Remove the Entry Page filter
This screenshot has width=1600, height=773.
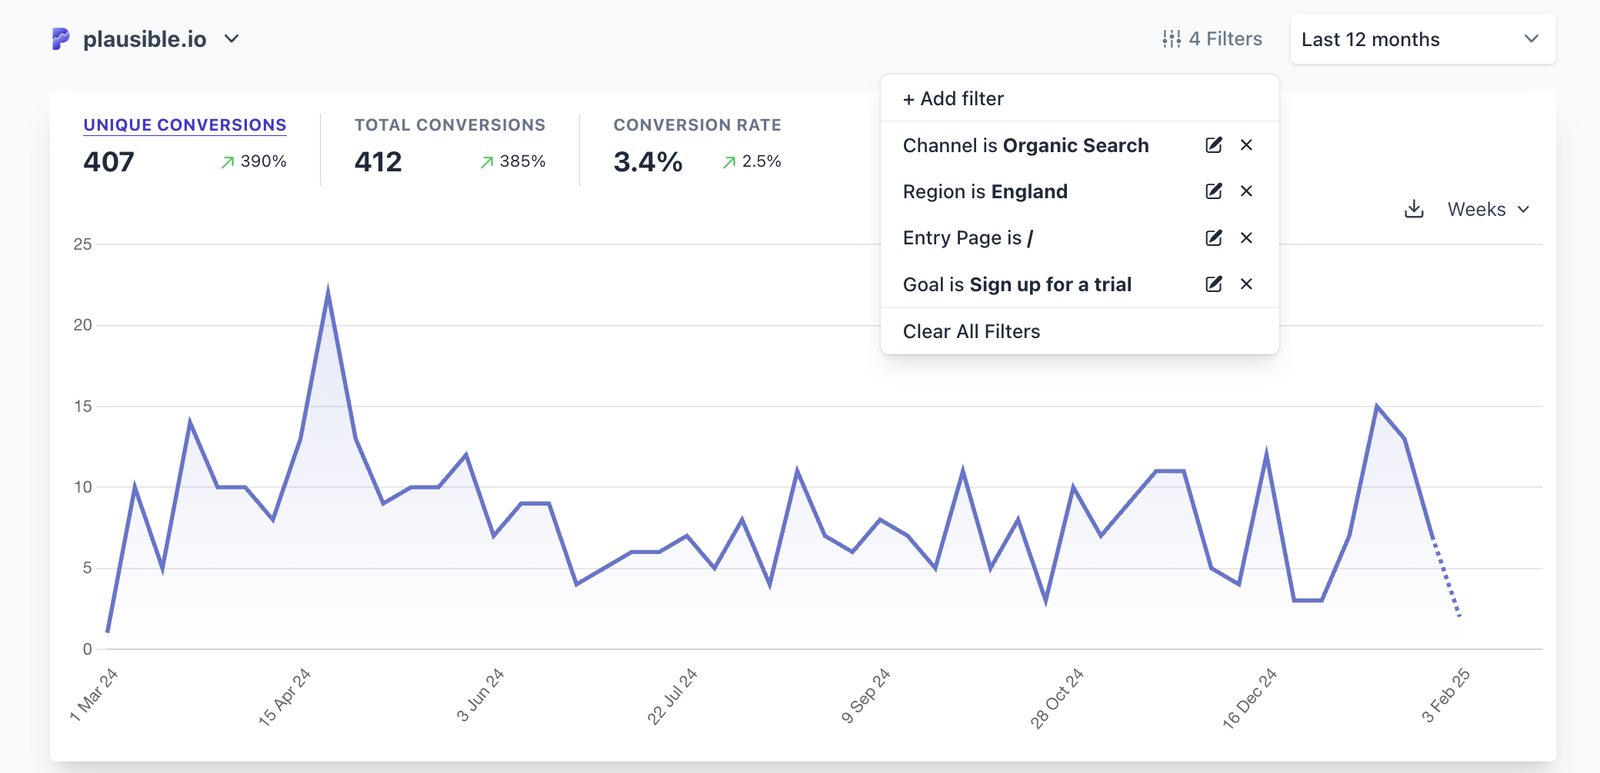1246,238
